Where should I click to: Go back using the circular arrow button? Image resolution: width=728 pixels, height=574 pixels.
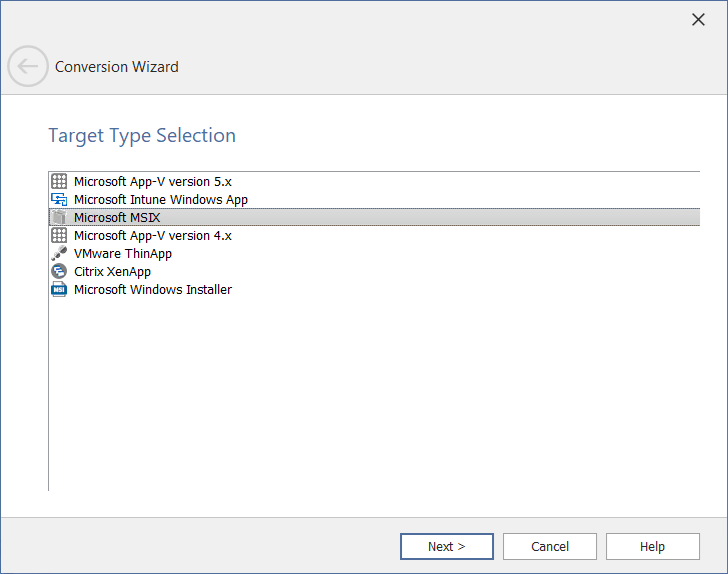[27, 67]
